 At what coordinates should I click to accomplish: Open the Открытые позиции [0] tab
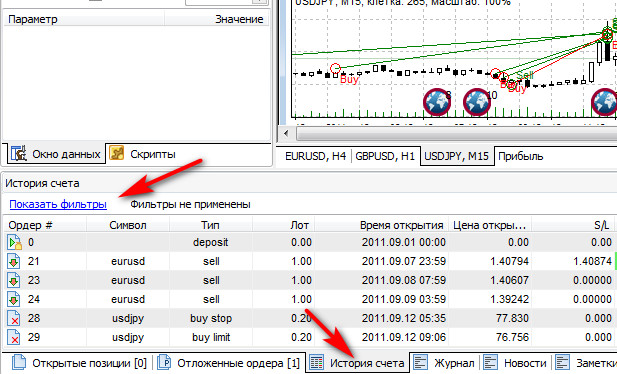point(79,363)
